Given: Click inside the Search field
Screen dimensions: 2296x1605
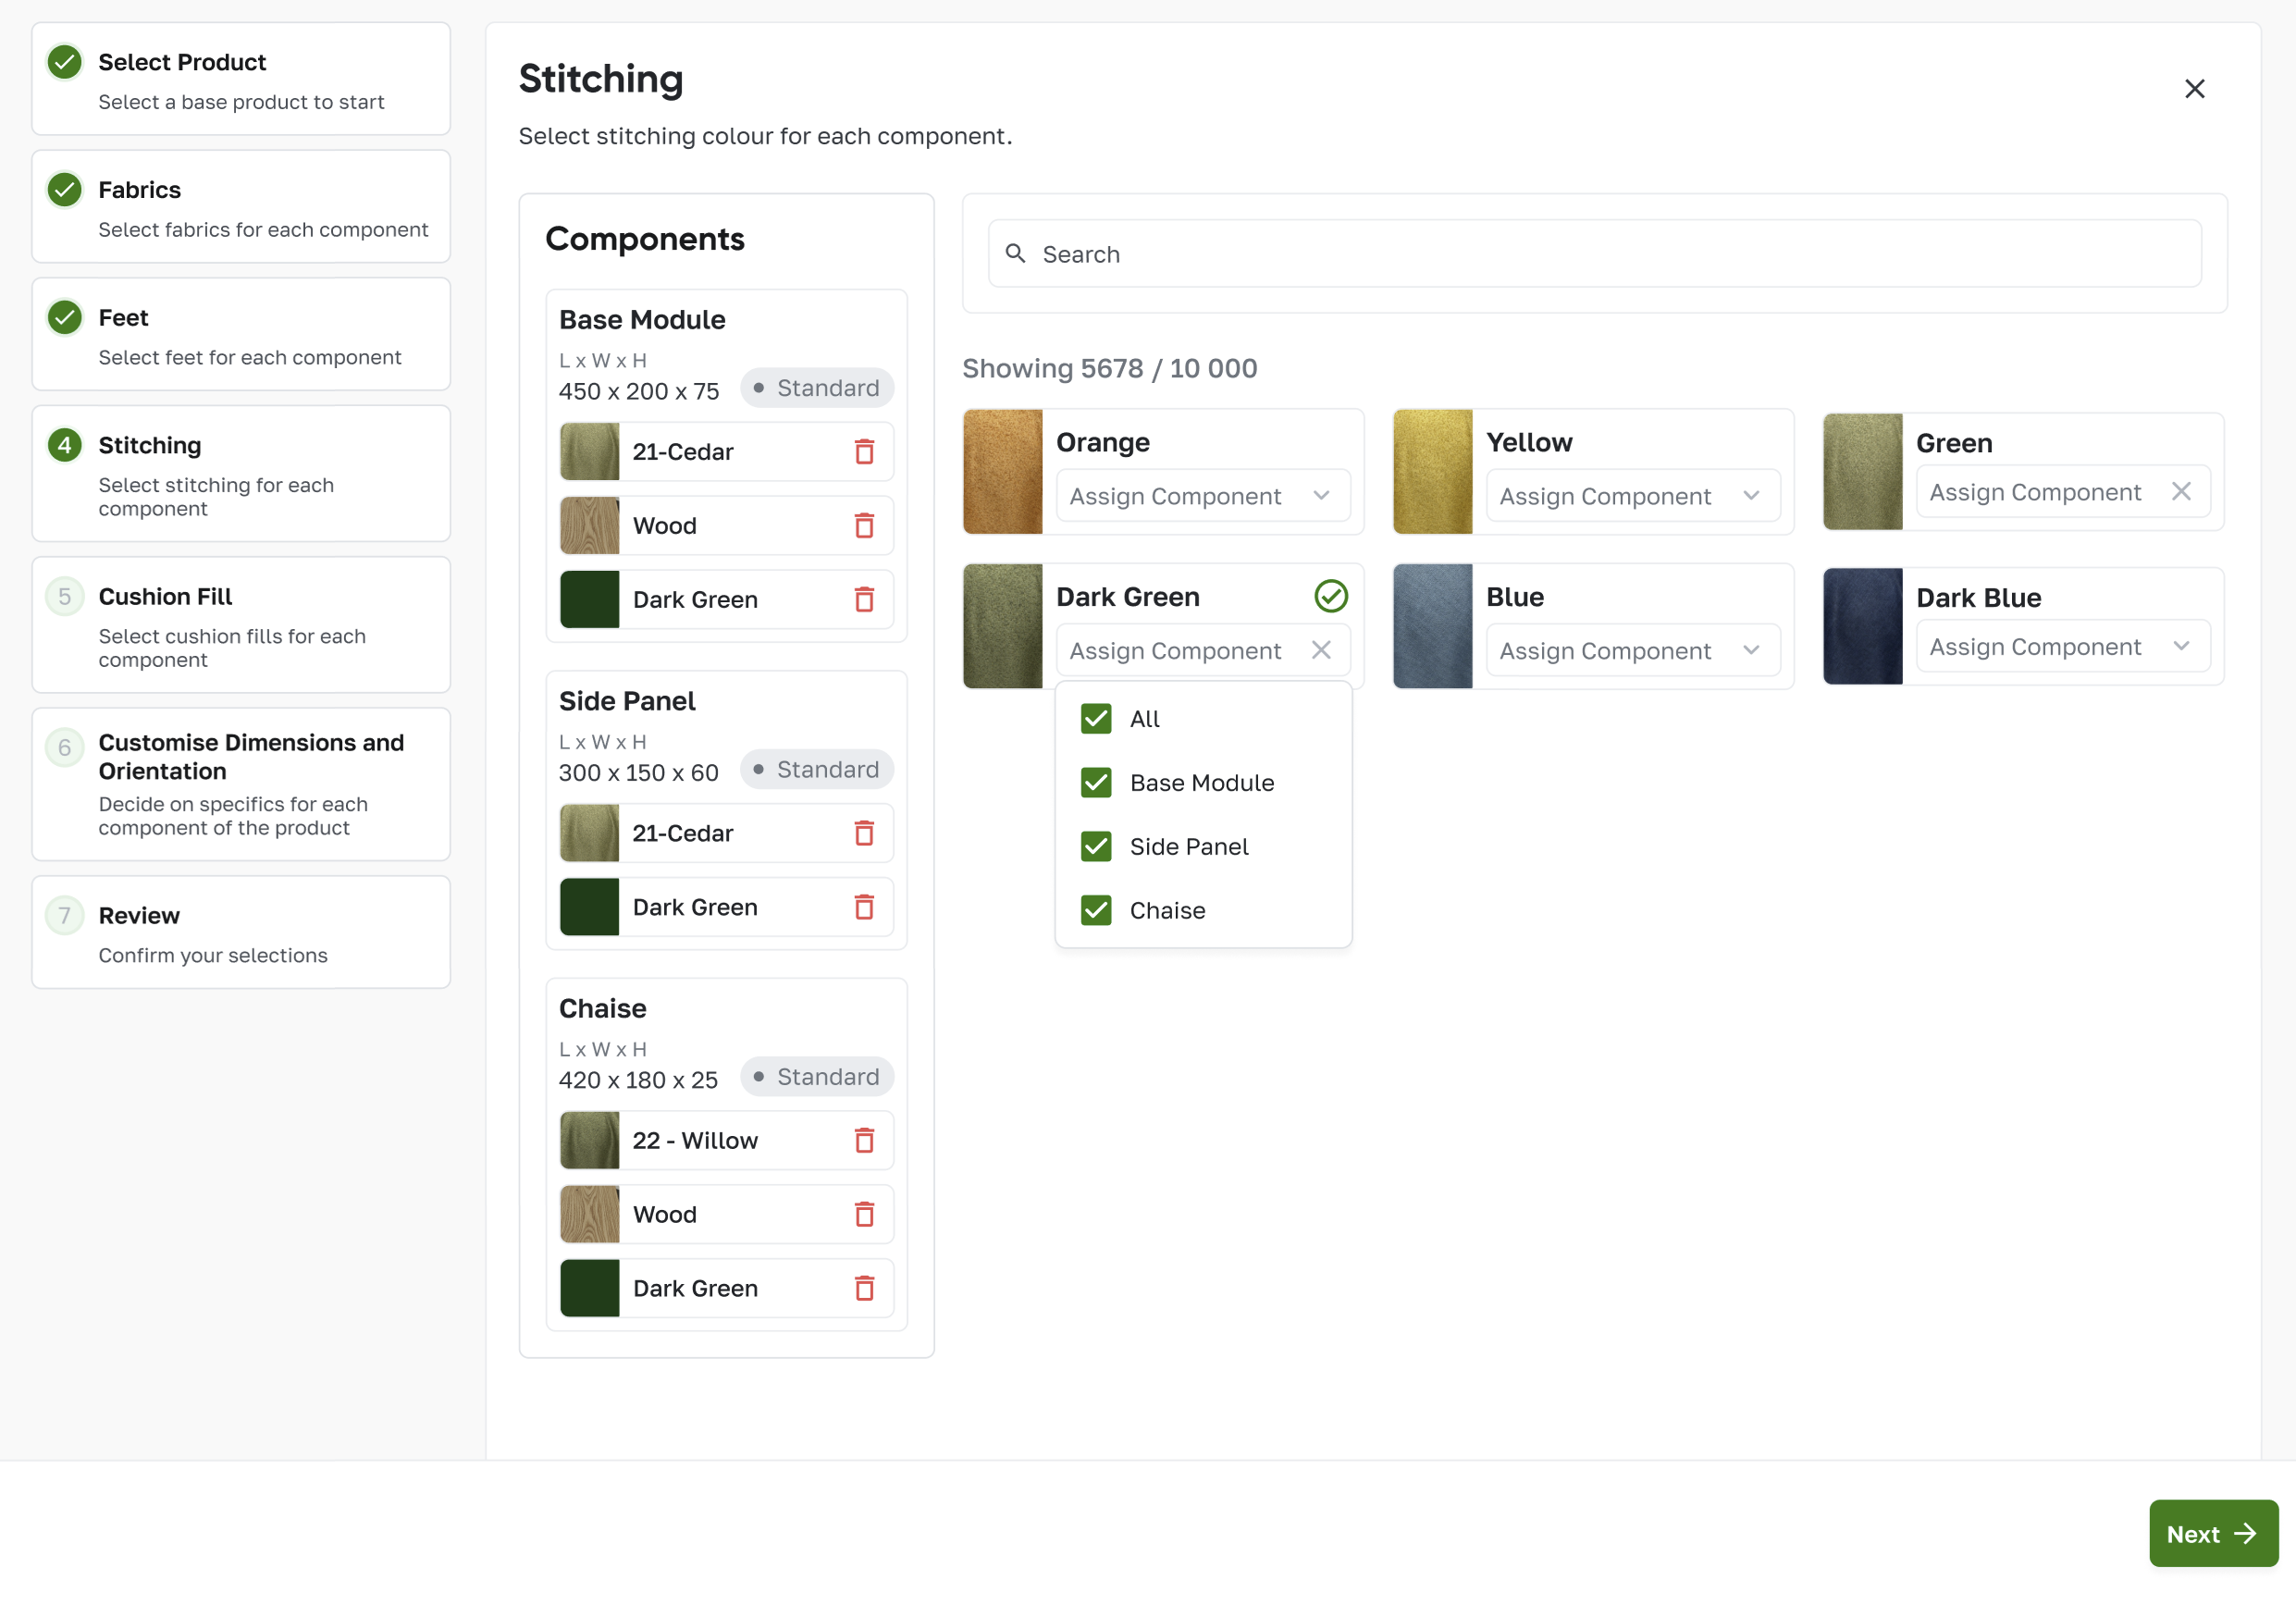Looking at the screenshot, I should (x=1400, y=254).
